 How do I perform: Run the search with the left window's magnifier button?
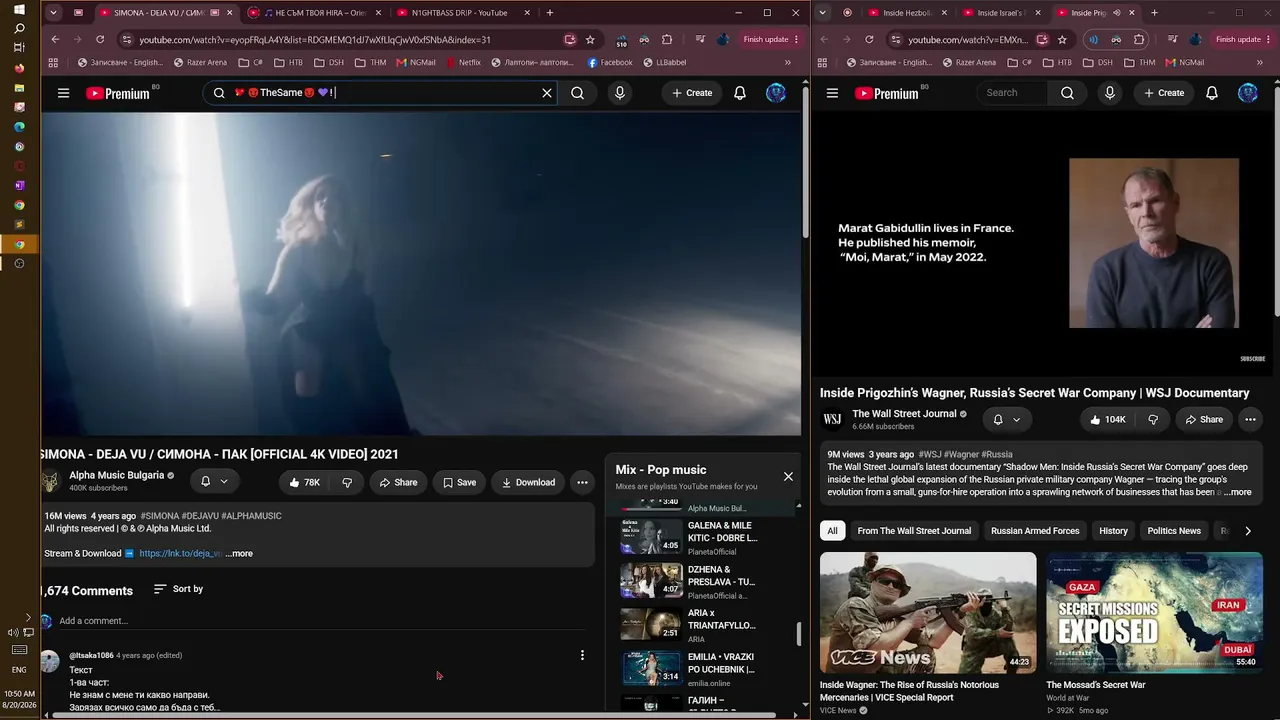[577, 93]
